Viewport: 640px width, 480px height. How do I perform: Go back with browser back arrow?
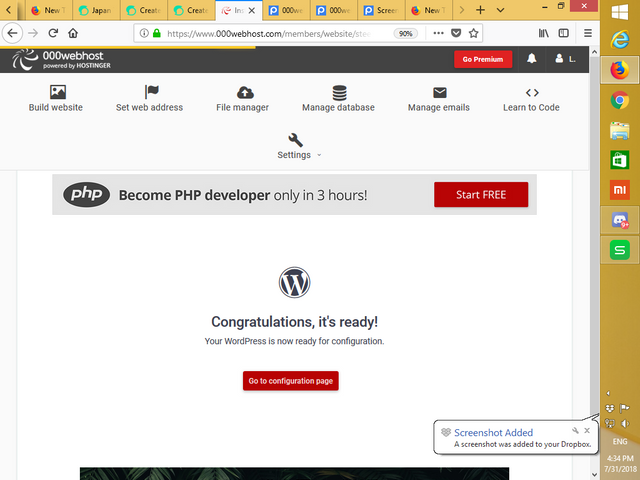point(12,33)
